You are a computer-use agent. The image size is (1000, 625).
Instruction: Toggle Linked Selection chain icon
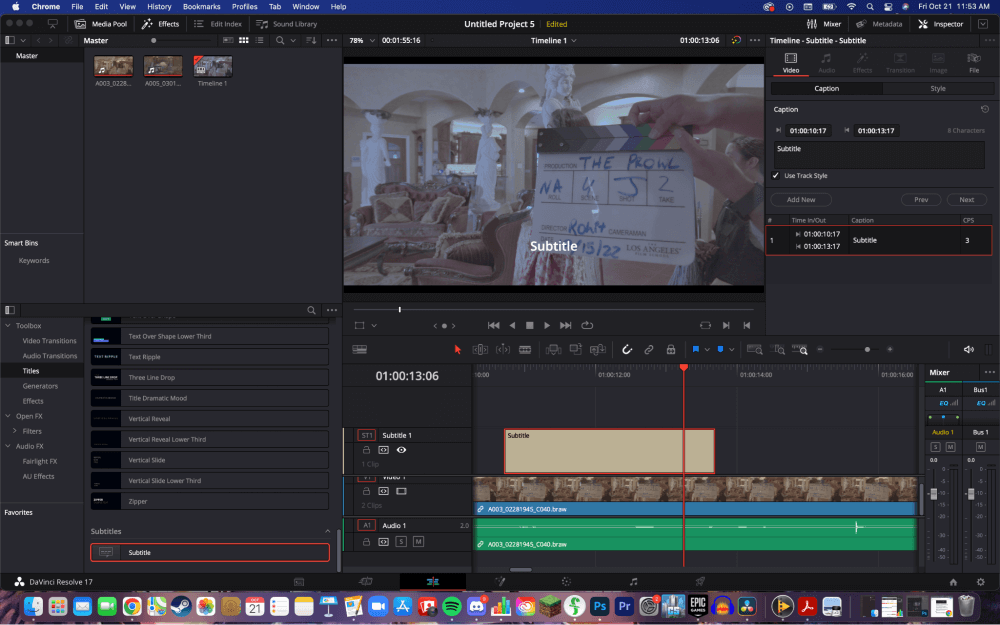[649, 349]
